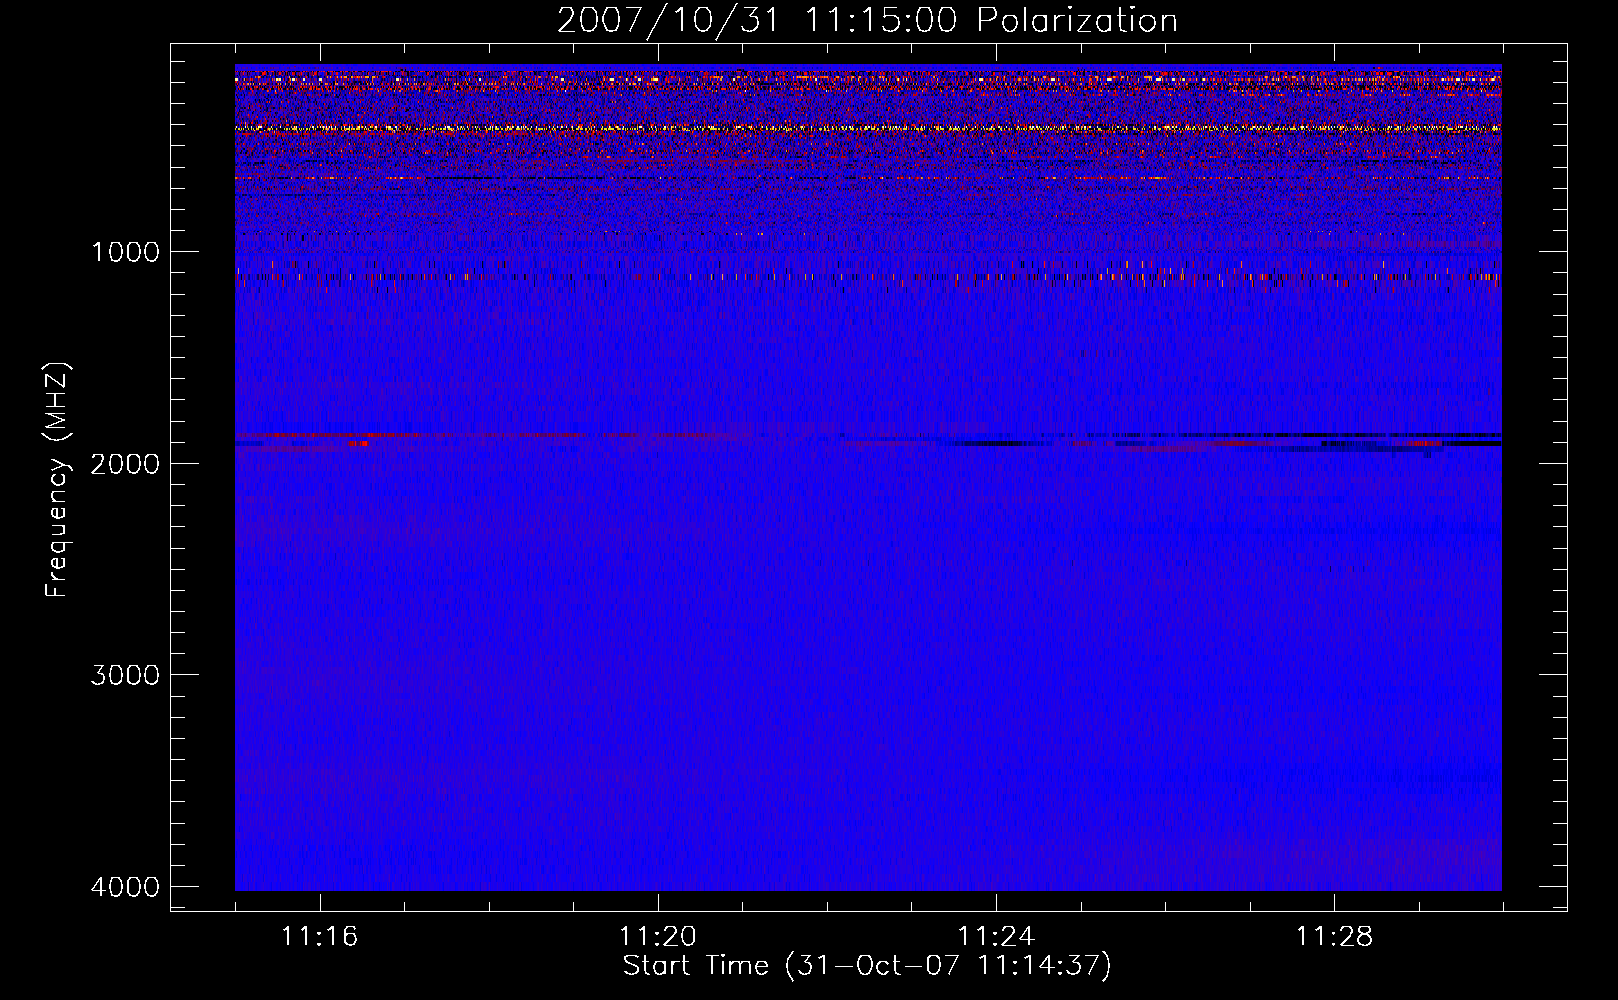Click the 11:20 time tick label

658,936
